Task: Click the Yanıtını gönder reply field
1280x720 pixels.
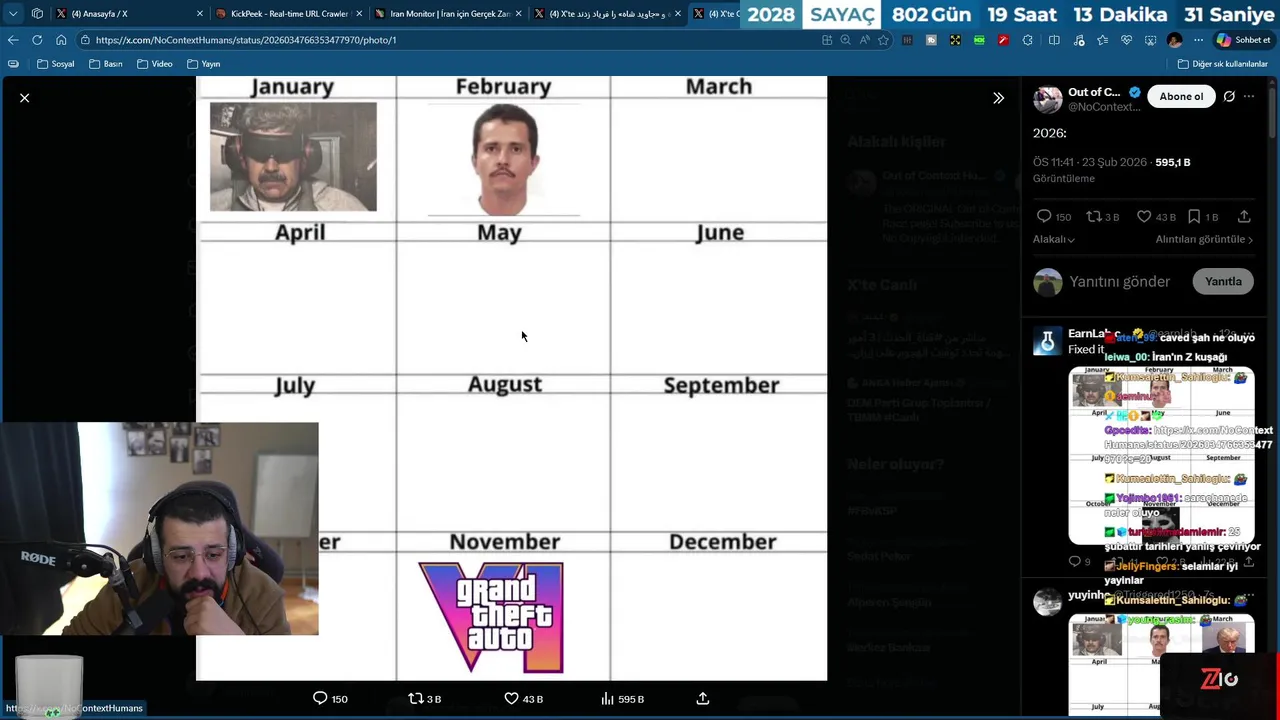Action: click(x=1120, y=282)
